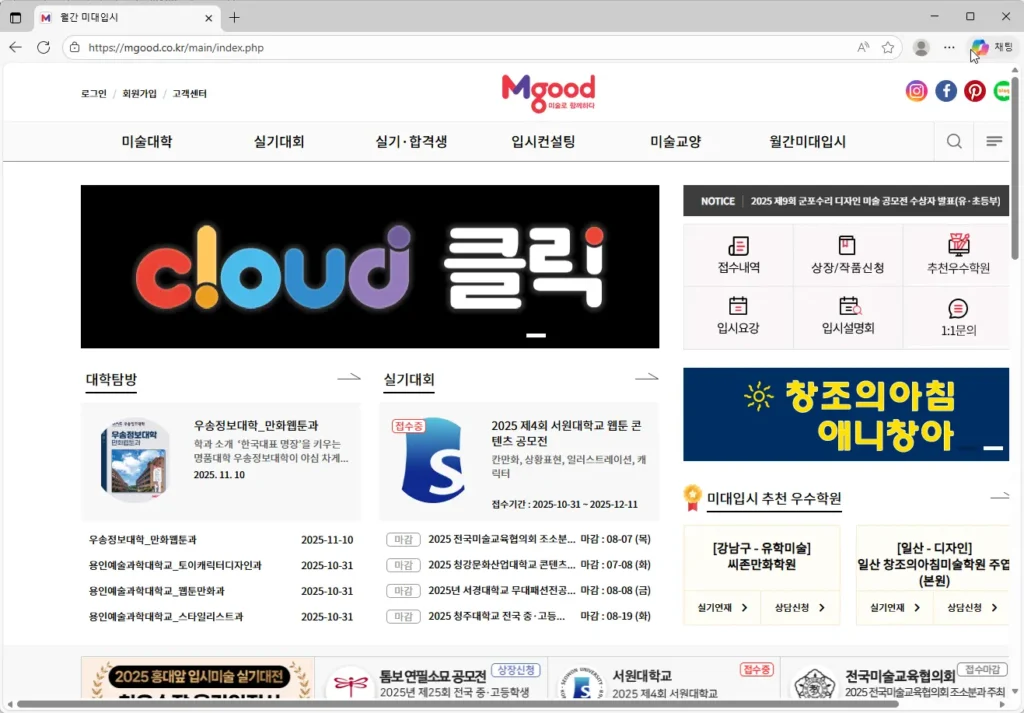1024x713 pixels.
Task: Expand the 대학탐방 section arrow
Action: [348, 376]
